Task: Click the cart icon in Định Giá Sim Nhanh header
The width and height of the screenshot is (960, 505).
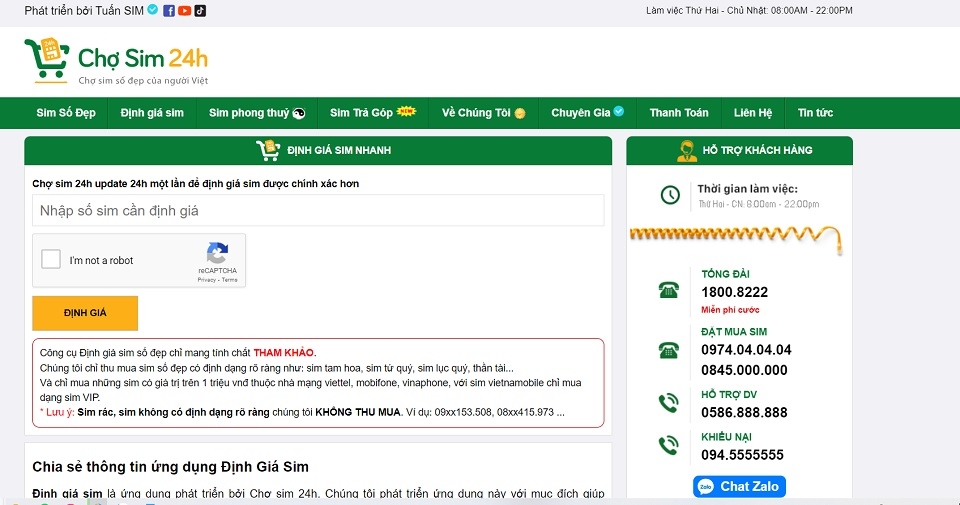Action: point(268,150)
